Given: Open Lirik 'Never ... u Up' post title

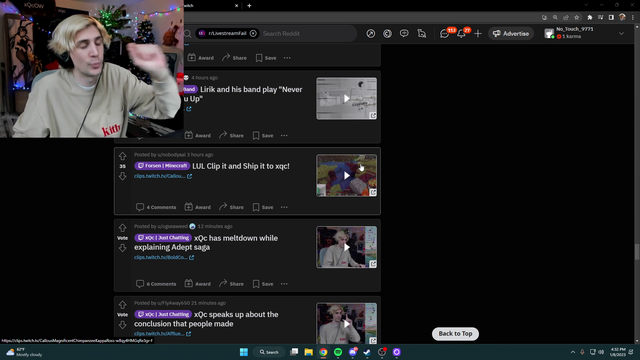Looking at the screenshot, I should (x=243, y=94).
